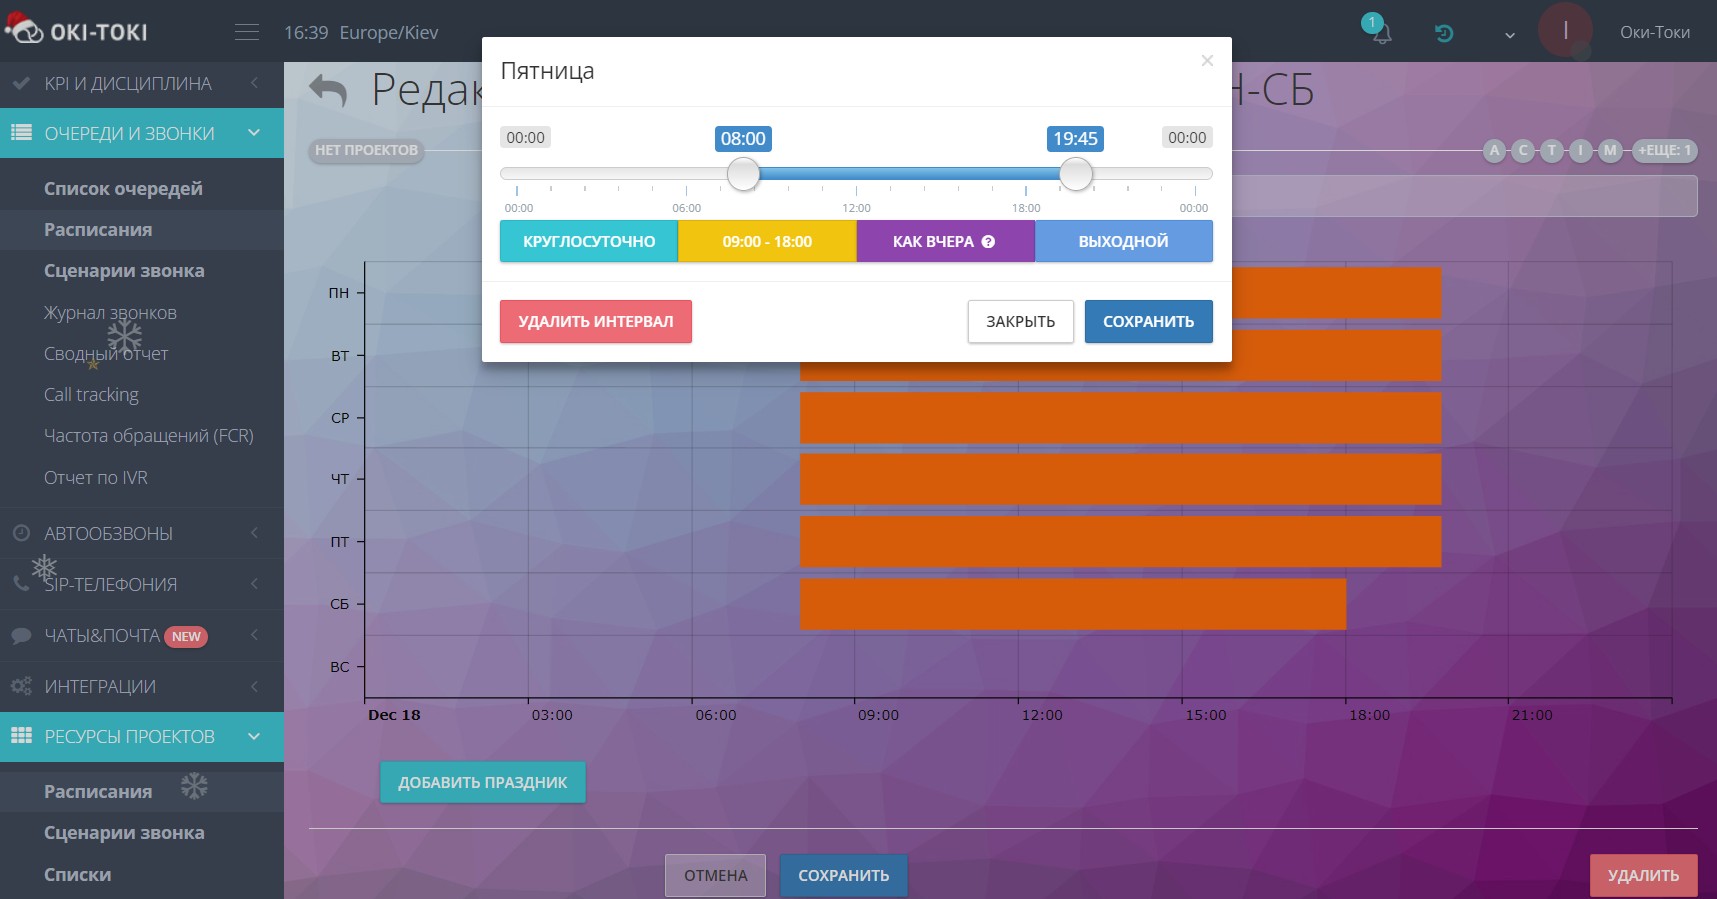Open Частота обращений (FCR)
Viewport: 1717px width, 899px height.
148,435
